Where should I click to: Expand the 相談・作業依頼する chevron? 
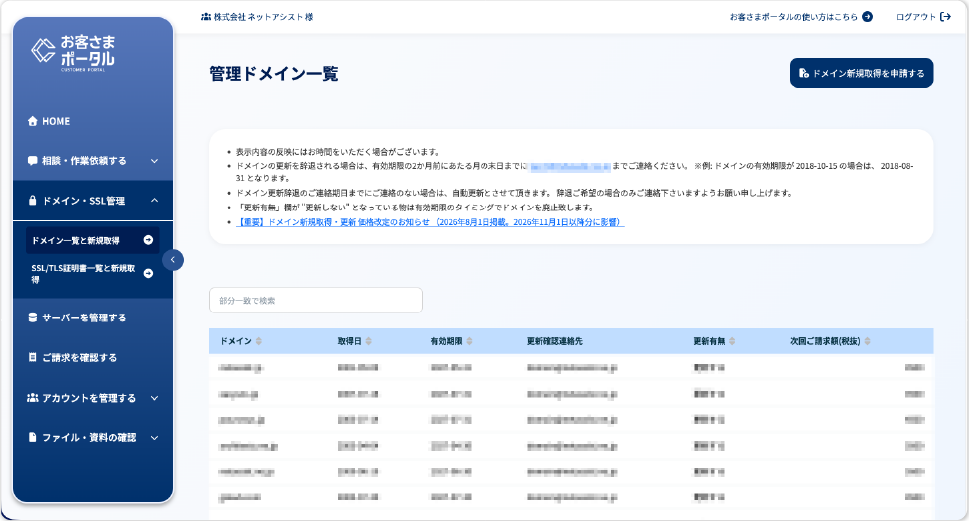click(154, 161)
